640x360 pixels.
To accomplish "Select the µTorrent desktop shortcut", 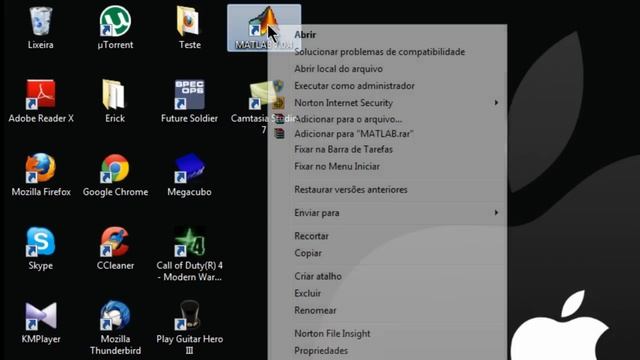I will click(115, 27).
